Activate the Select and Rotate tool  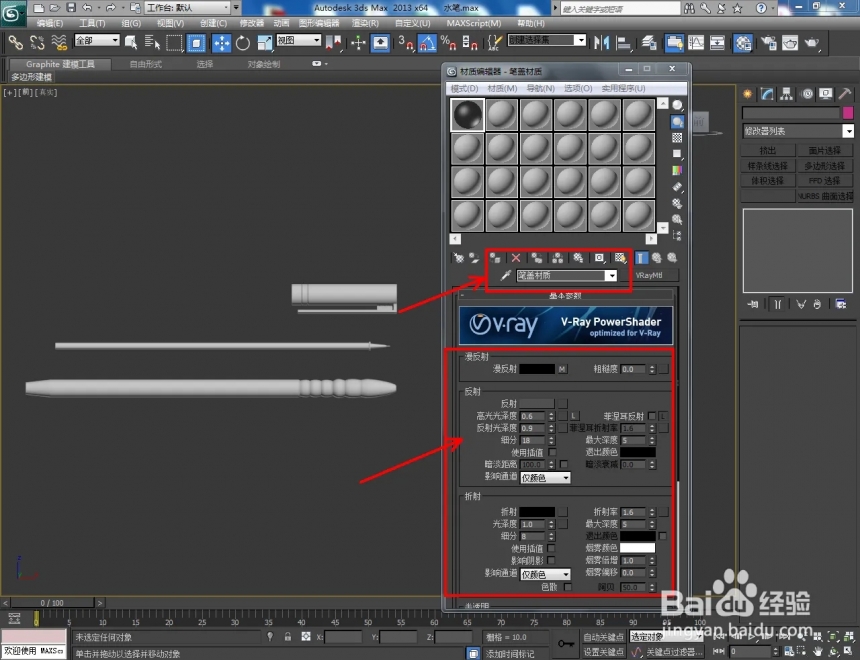tap(242, 43)
